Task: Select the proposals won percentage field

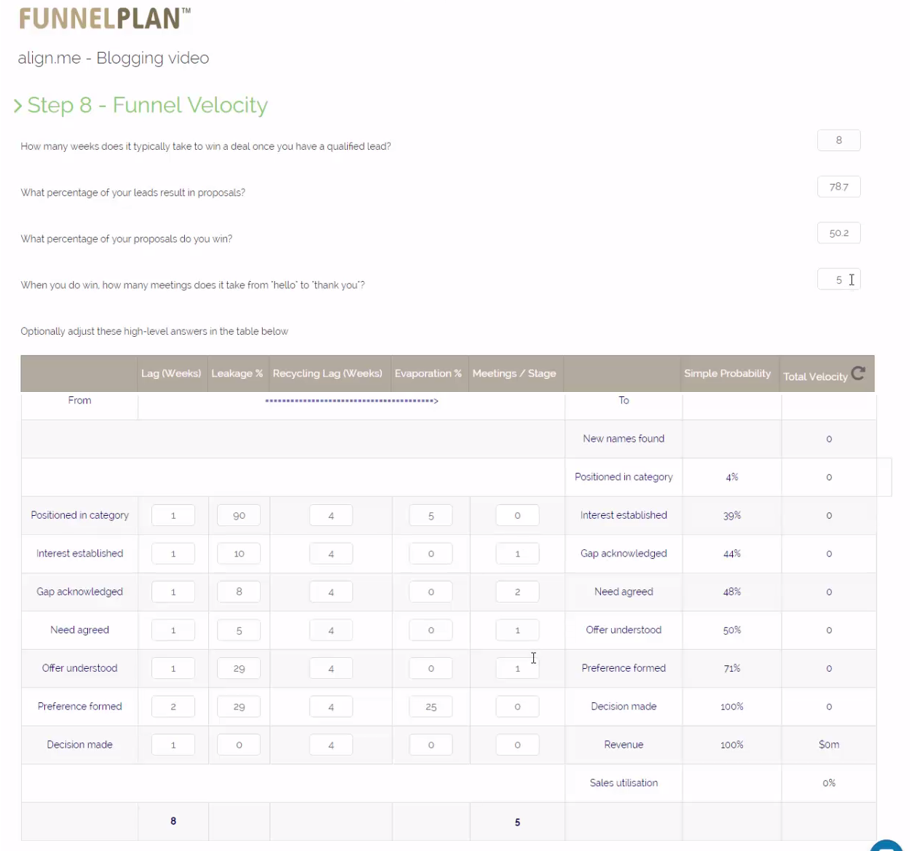Action: (x=838, y=233)
